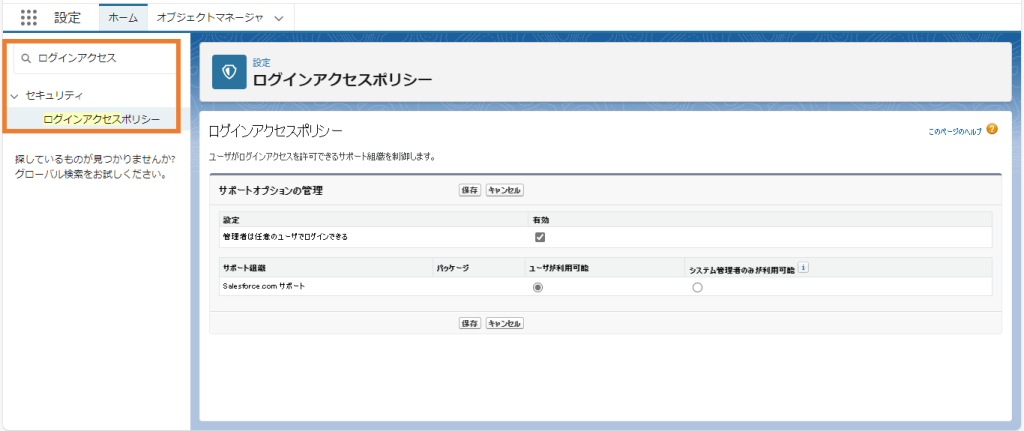Select ユーザが利用可能 radio for Salesforce.com サポート

point(538,287)
